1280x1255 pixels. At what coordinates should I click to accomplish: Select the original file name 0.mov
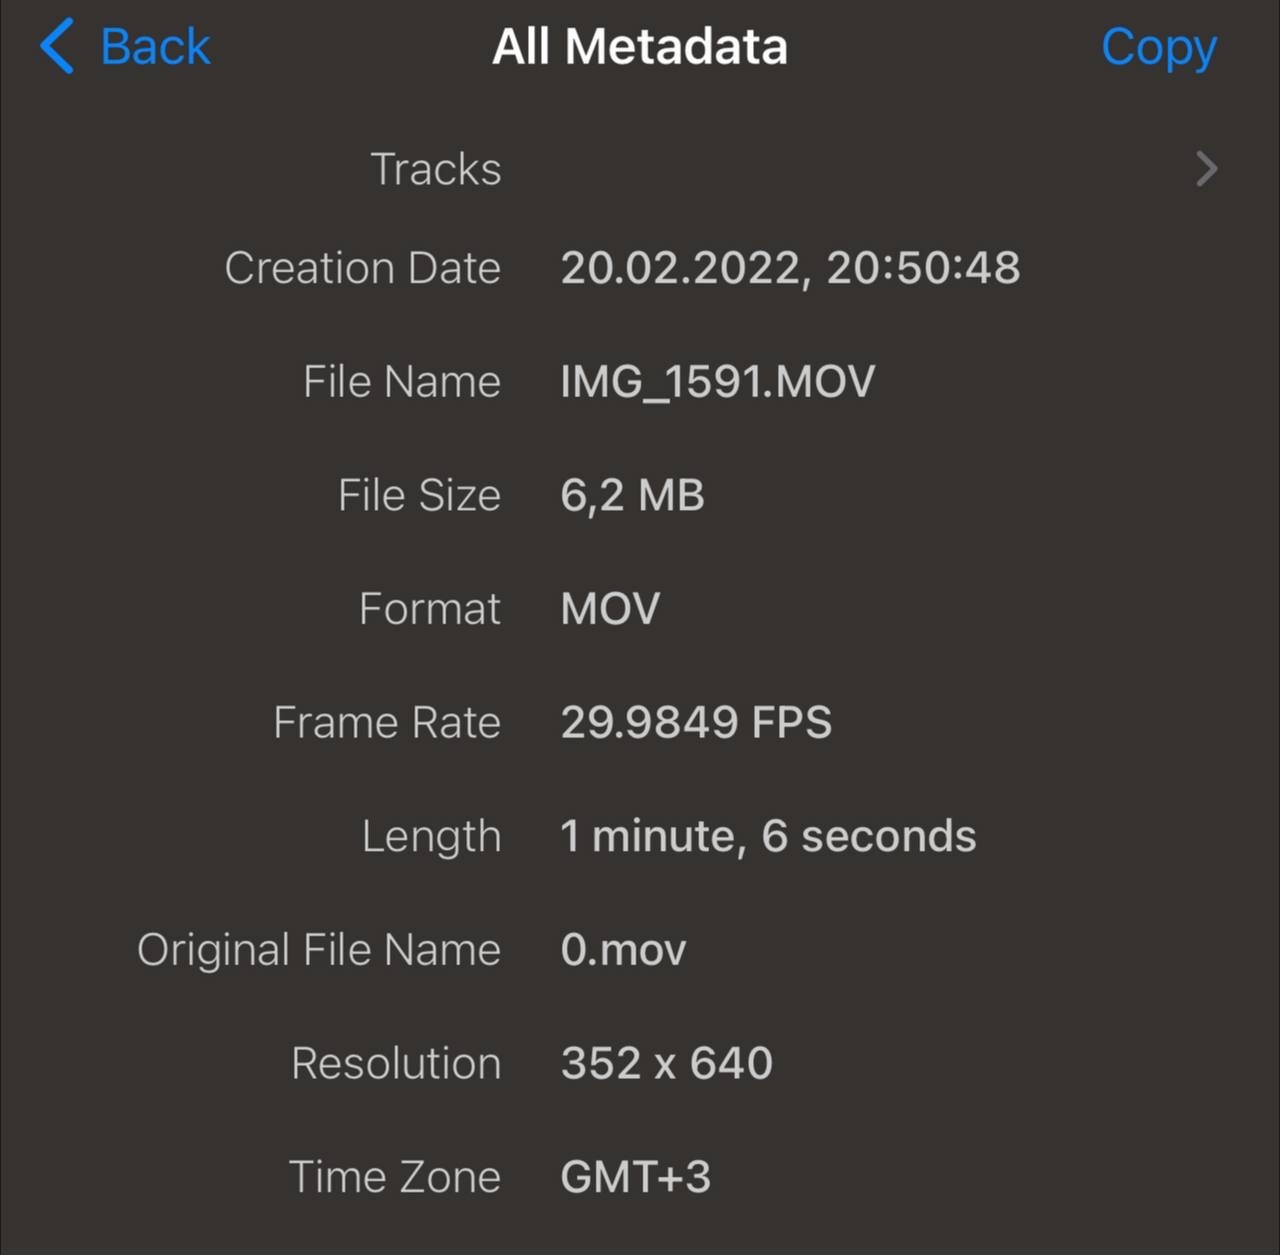[x=623, y=950]
